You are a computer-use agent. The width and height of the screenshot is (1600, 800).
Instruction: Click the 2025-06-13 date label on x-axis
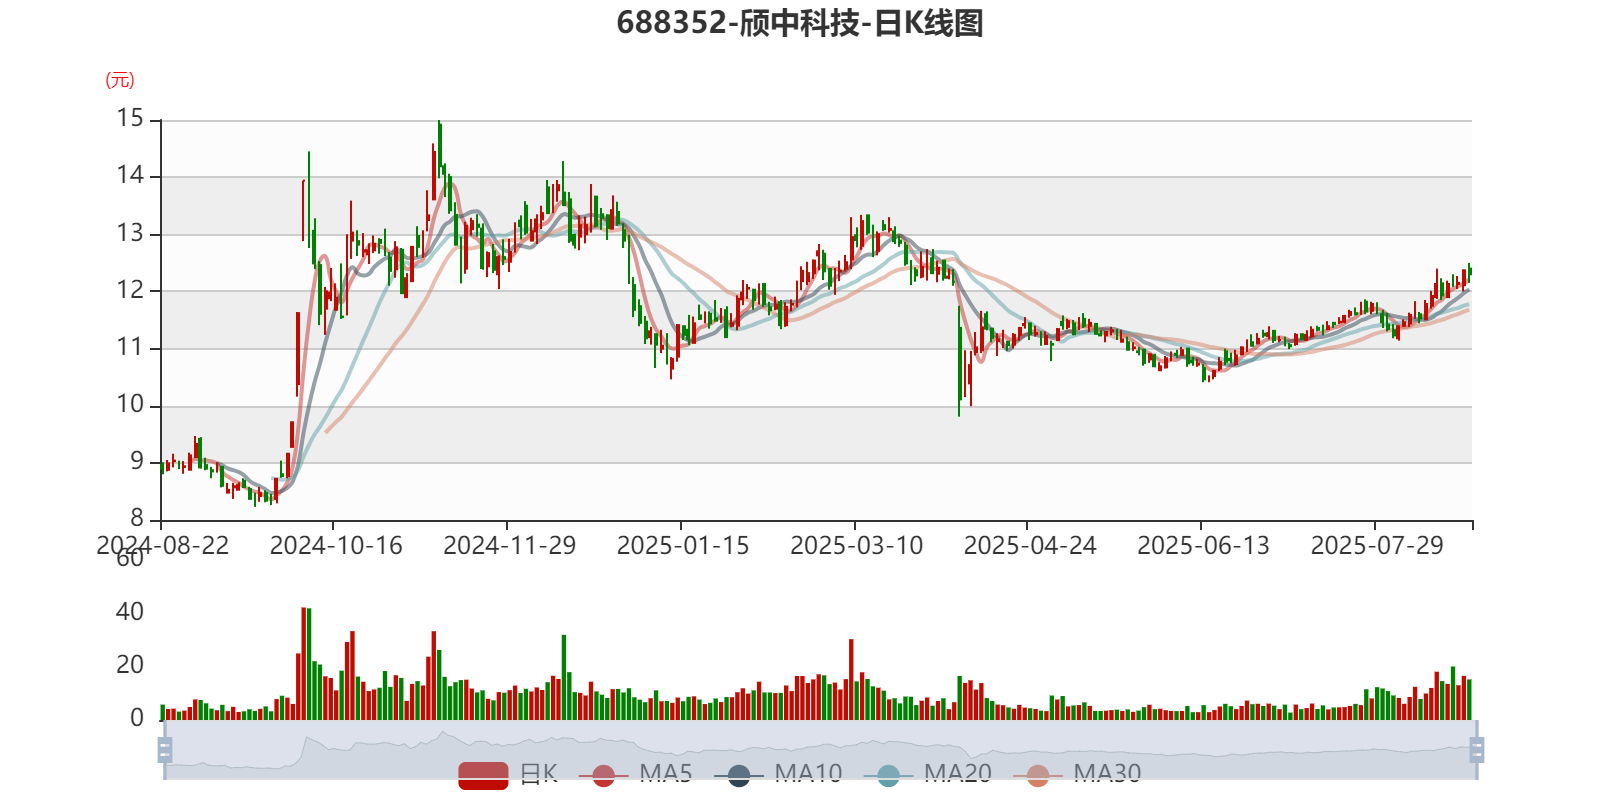(1203, 546)
